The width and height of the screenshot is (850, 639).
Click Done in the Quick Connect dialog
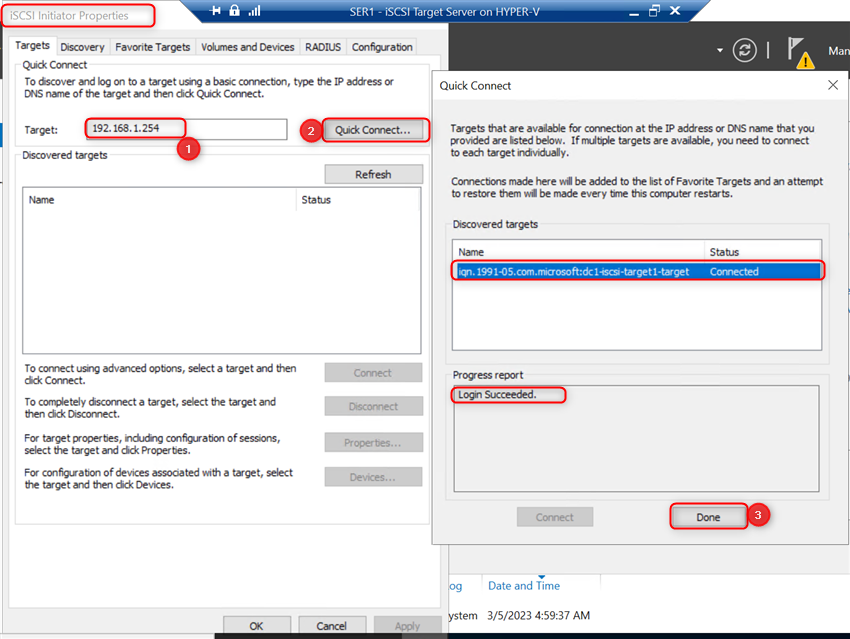click(x=707, y=517)
